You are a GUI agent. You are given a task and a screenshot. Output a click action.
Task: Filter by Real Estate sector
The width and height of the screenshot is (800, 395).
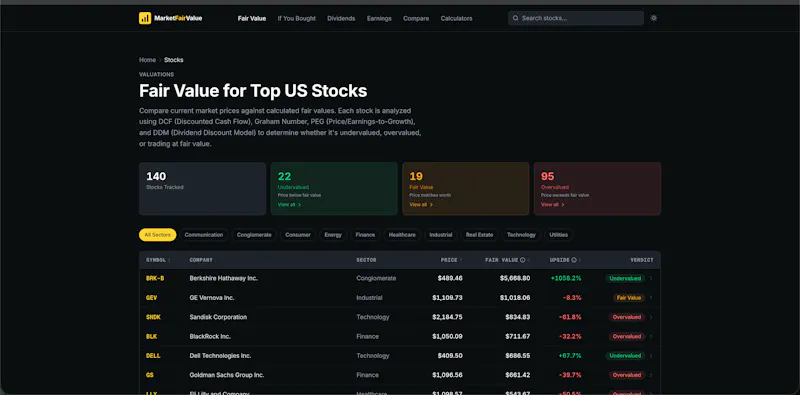pyautogui.click(x=480, y=235)
